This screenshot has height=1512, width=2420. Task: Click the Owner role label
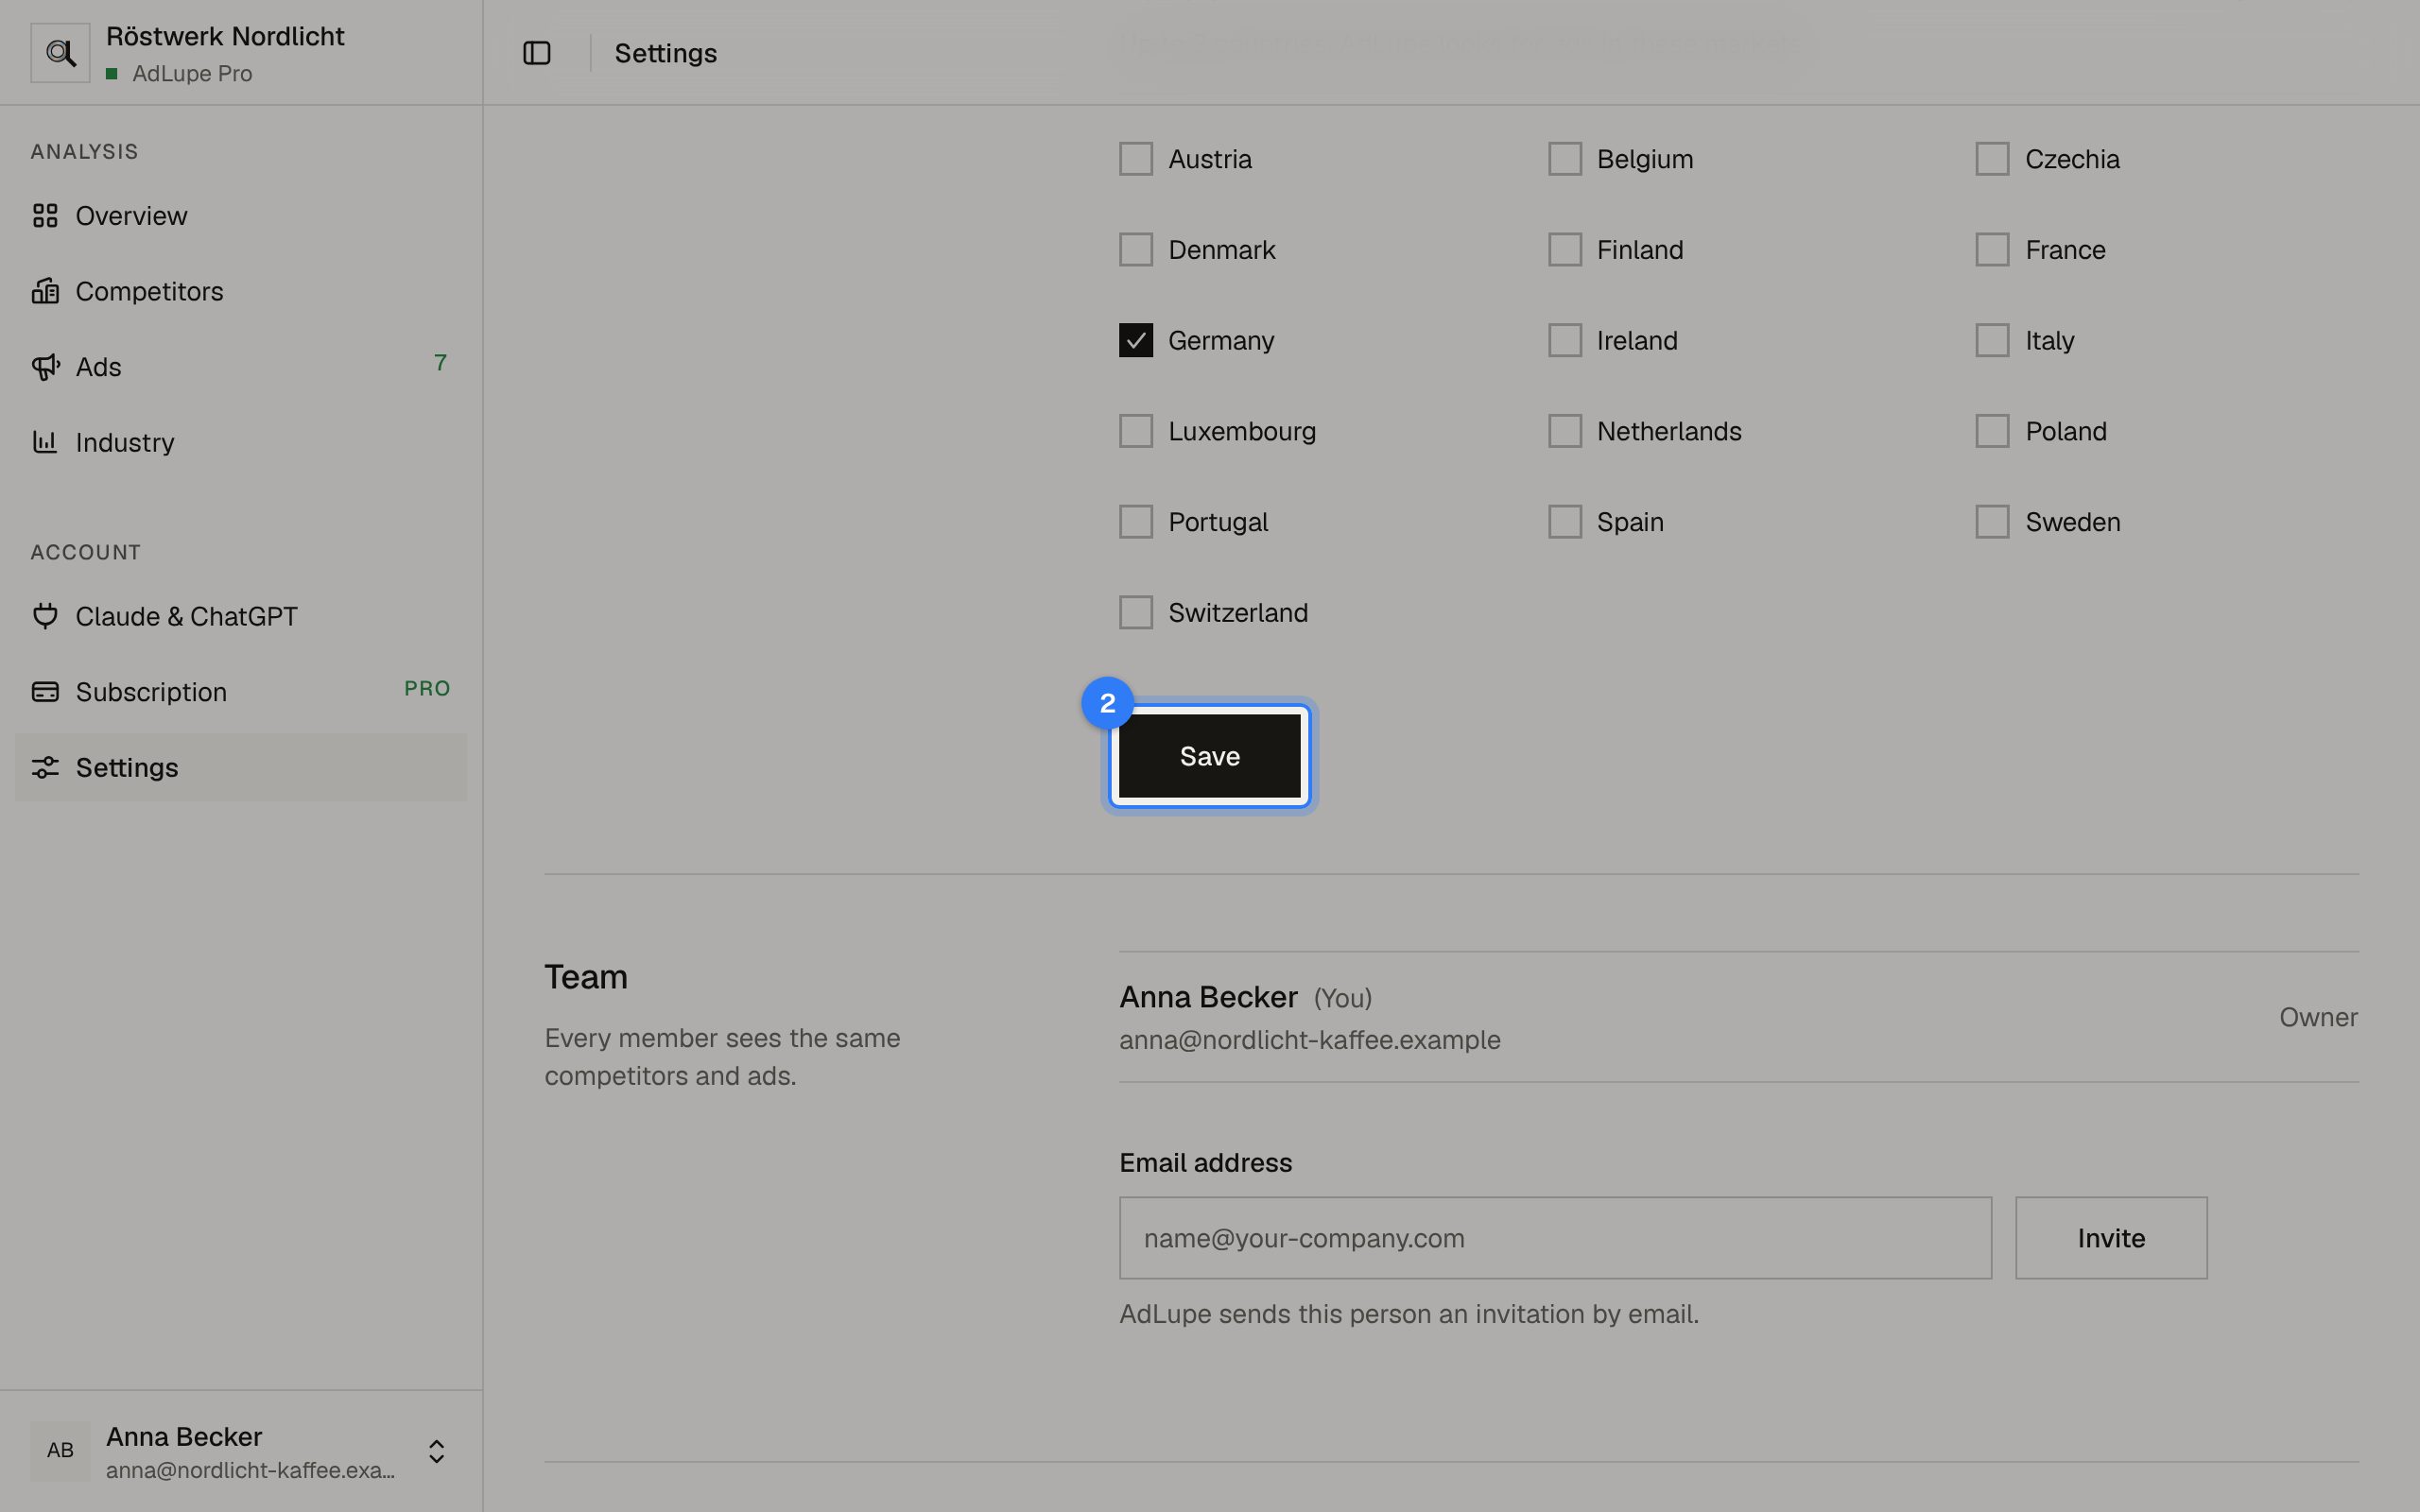pos(2318,1017)
